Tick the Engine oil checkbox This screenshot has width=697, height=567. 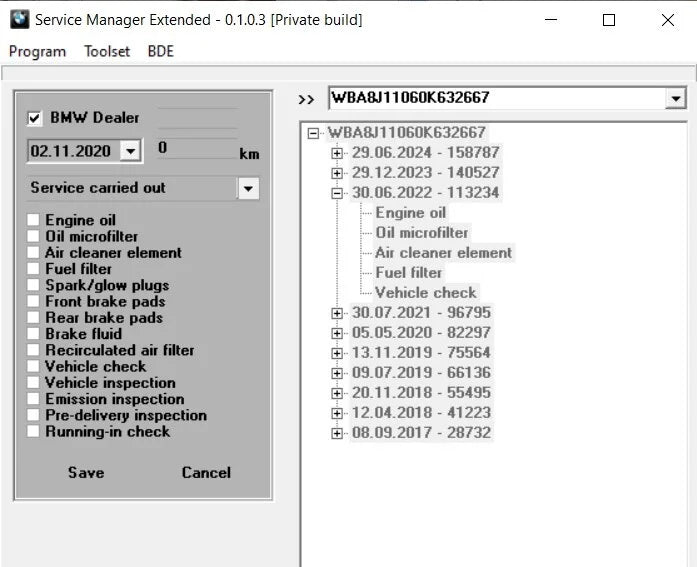33,220
